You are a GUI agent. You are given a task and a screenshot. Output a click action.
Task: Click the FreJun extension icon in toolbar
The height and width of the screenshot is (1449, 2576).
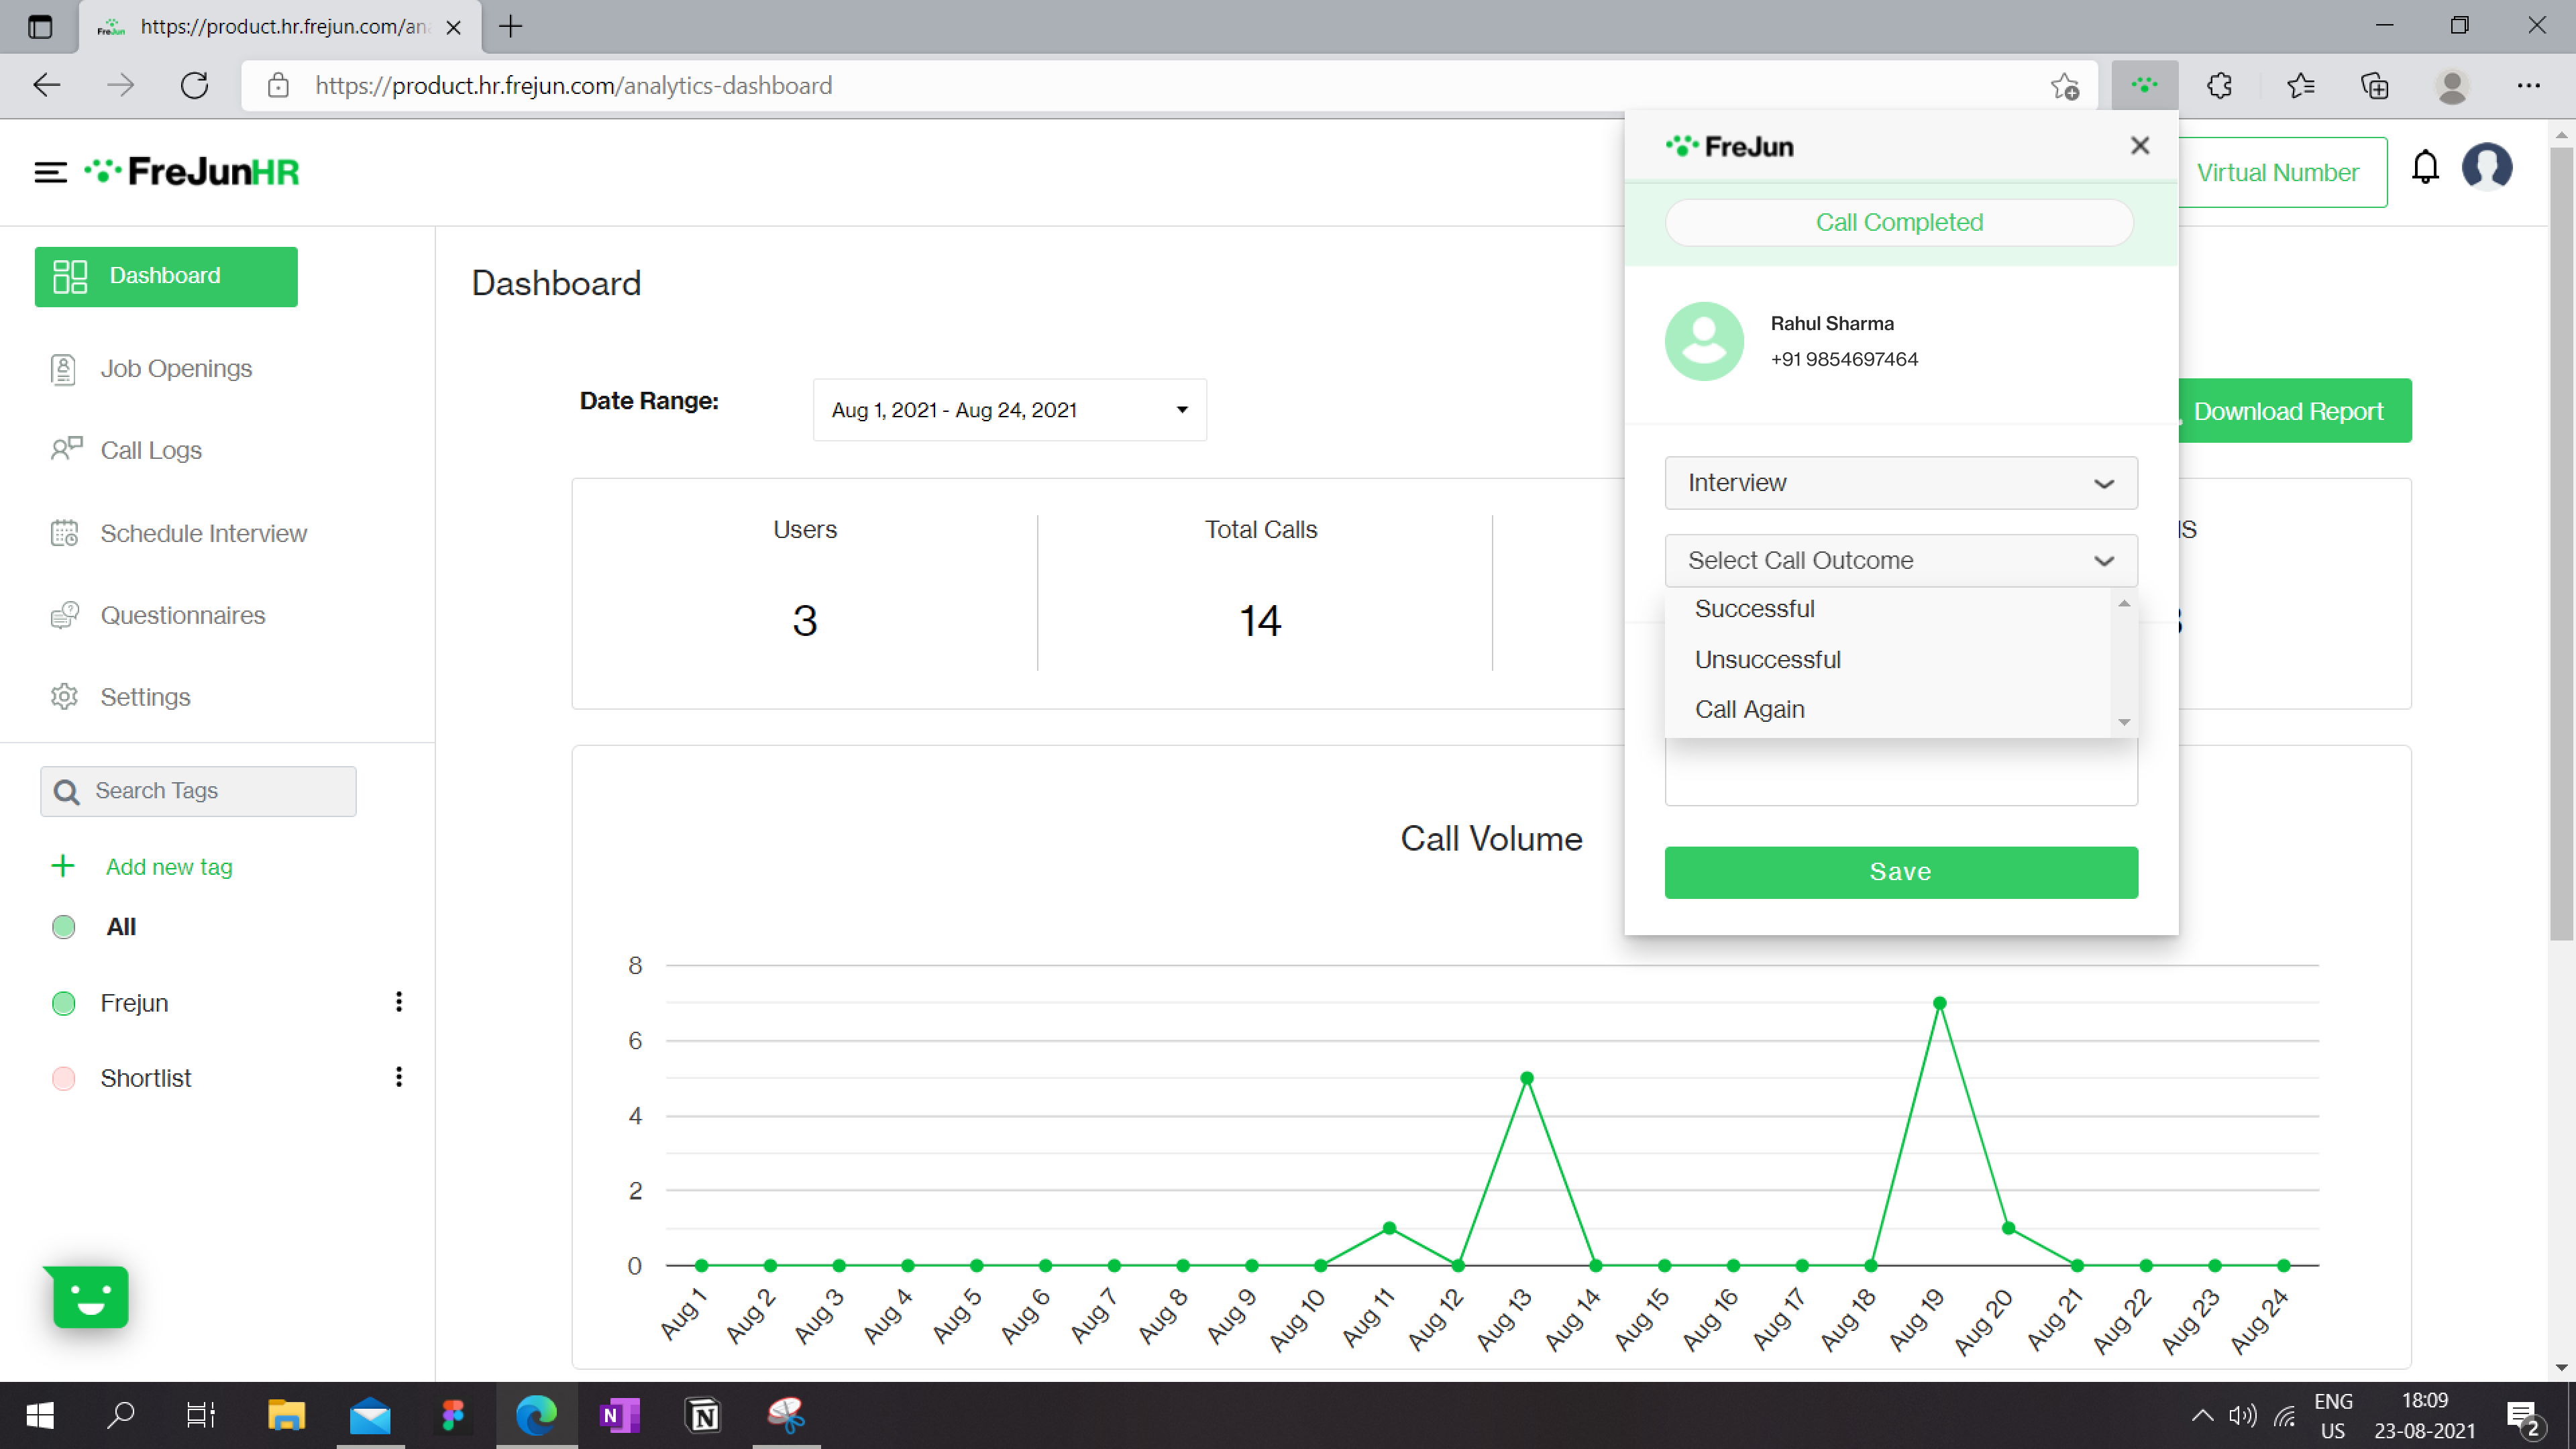coord(2144,86)
